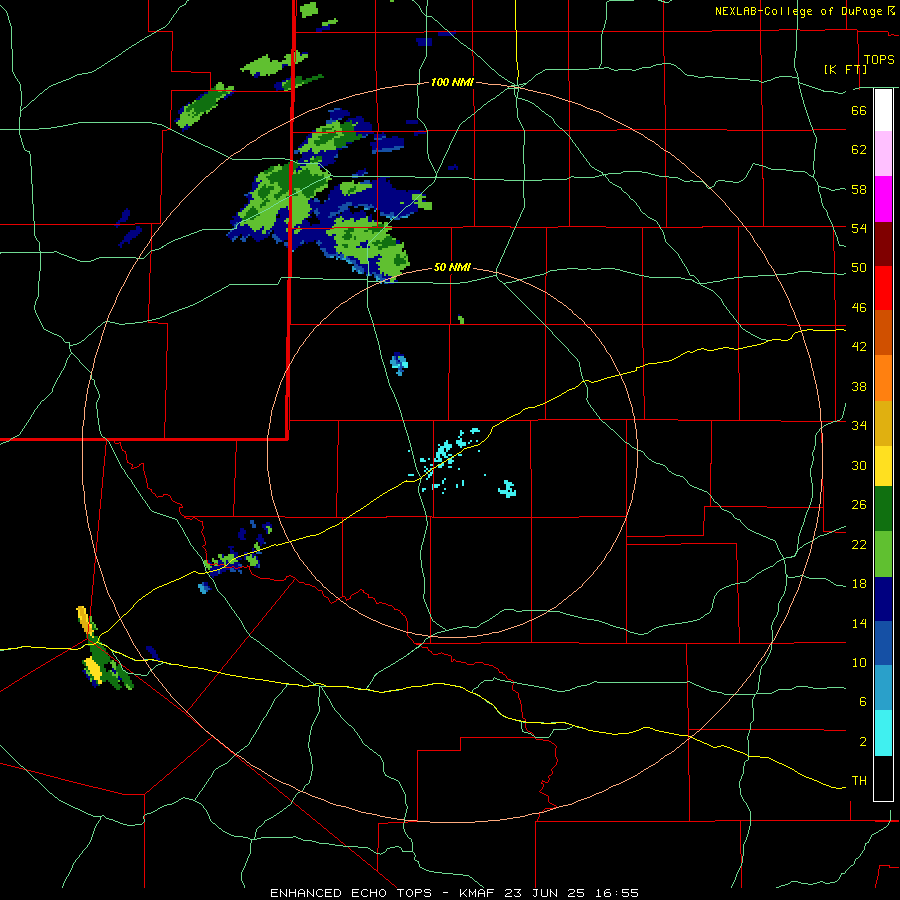
Task: Click the legend value 2
Action: (863, 742)
